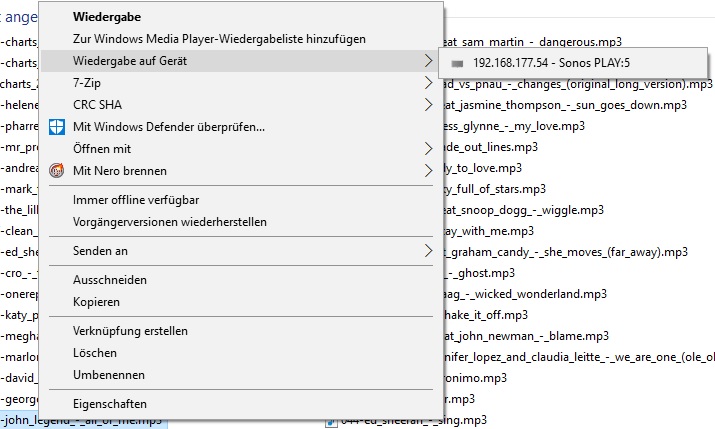Expand the Öffnen mit submenu arrow
The width and height of the screenshot is (715, 429).
(428, 149)
